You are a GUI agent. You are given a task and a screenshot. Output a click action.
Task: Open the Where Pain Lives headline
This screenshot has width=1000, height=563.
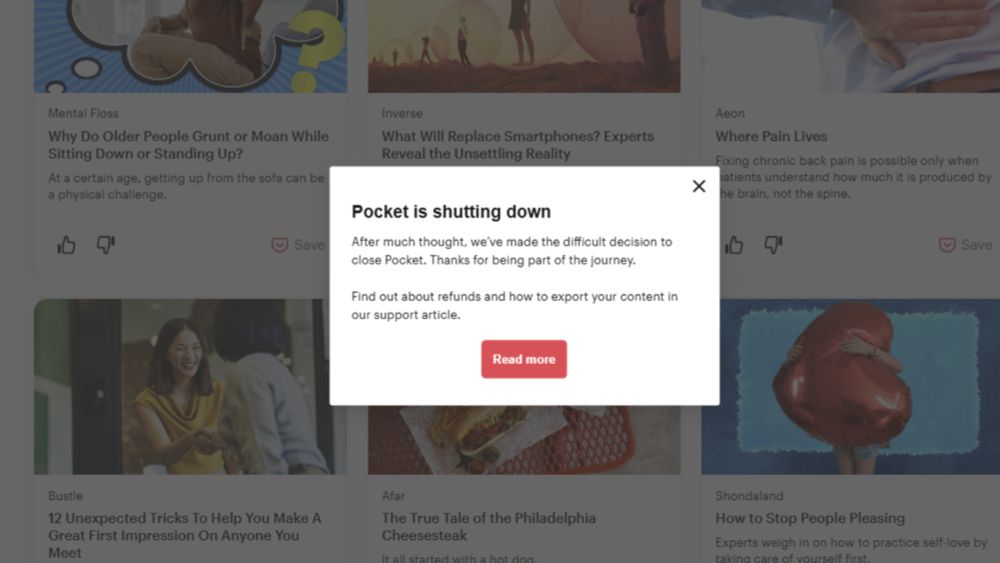(771, 136)
